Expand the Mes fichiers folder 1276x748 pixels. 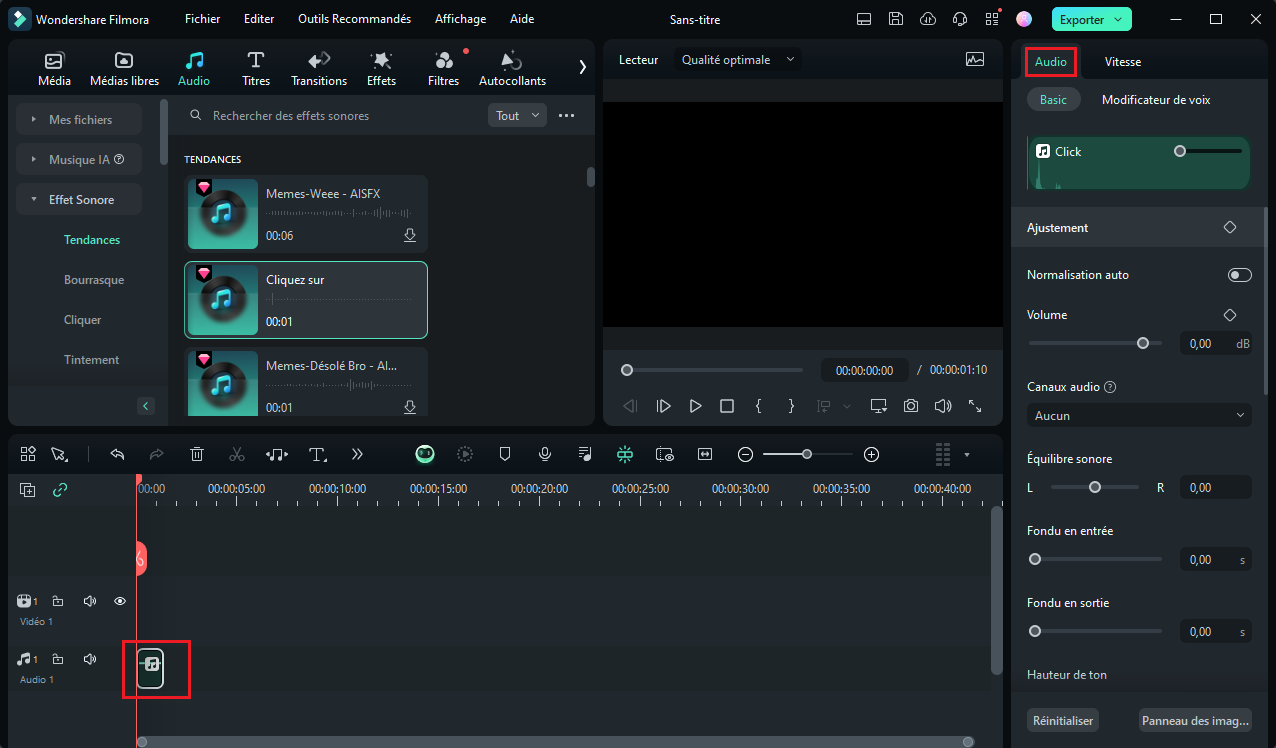pyautogui.click(x=79, y=120)
